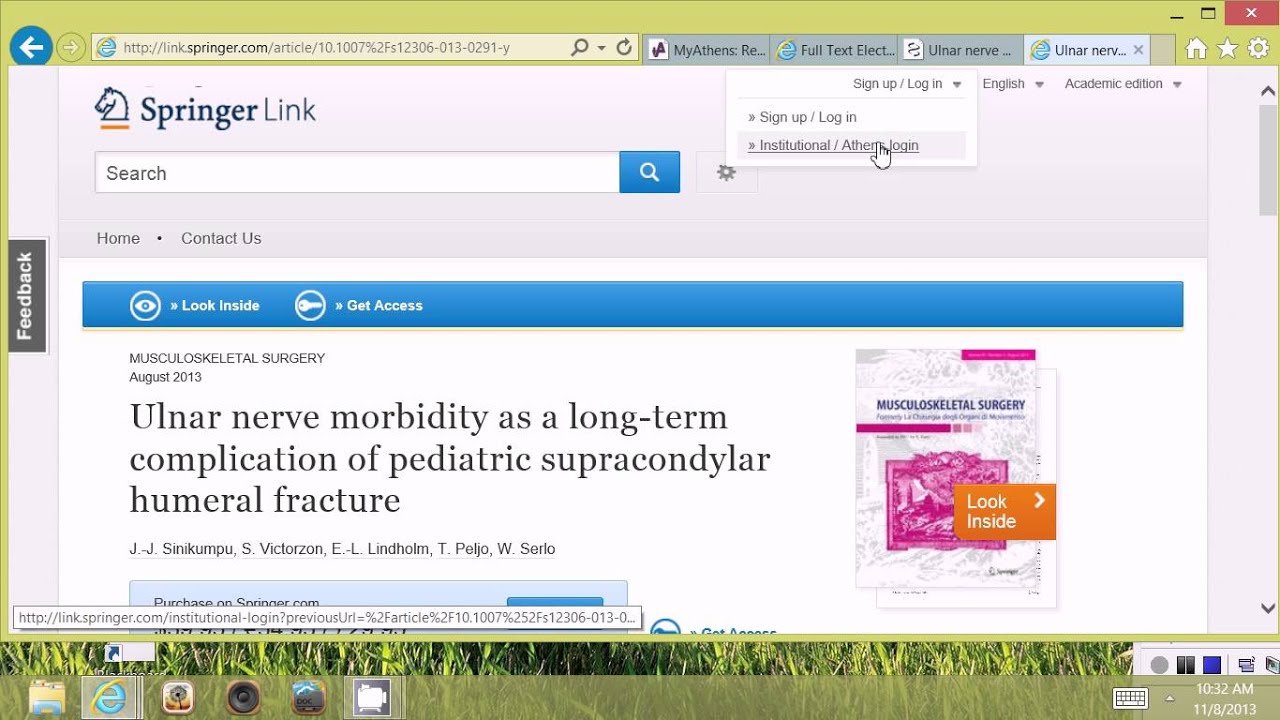Viewport: 1280px width, 720px height.
Task: Open the DOC app taskbar icon
Action: [309, 697]
